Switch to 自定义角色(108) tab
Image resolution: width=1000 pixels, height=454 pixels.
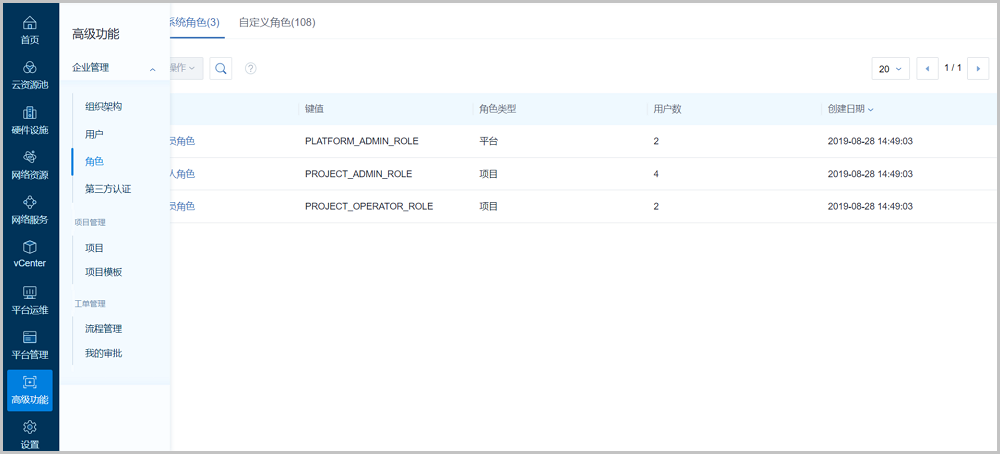pyautogui.click(x=277, y=22)
